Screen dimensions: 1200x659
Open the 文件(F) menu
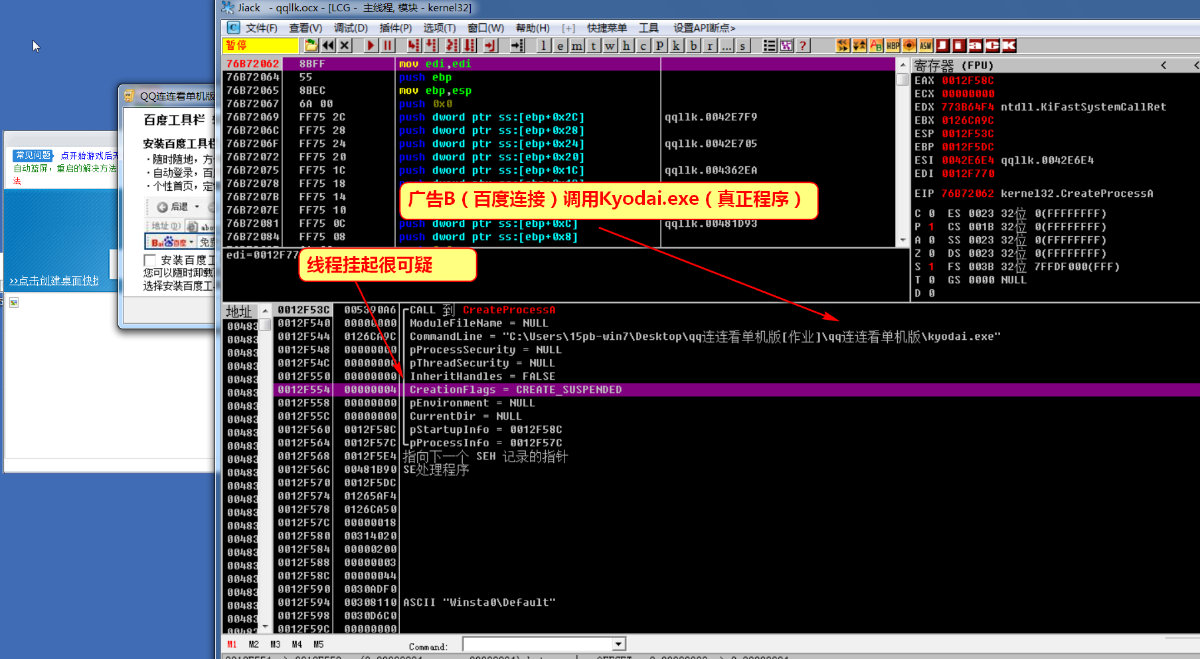click(x=262, y=28)
